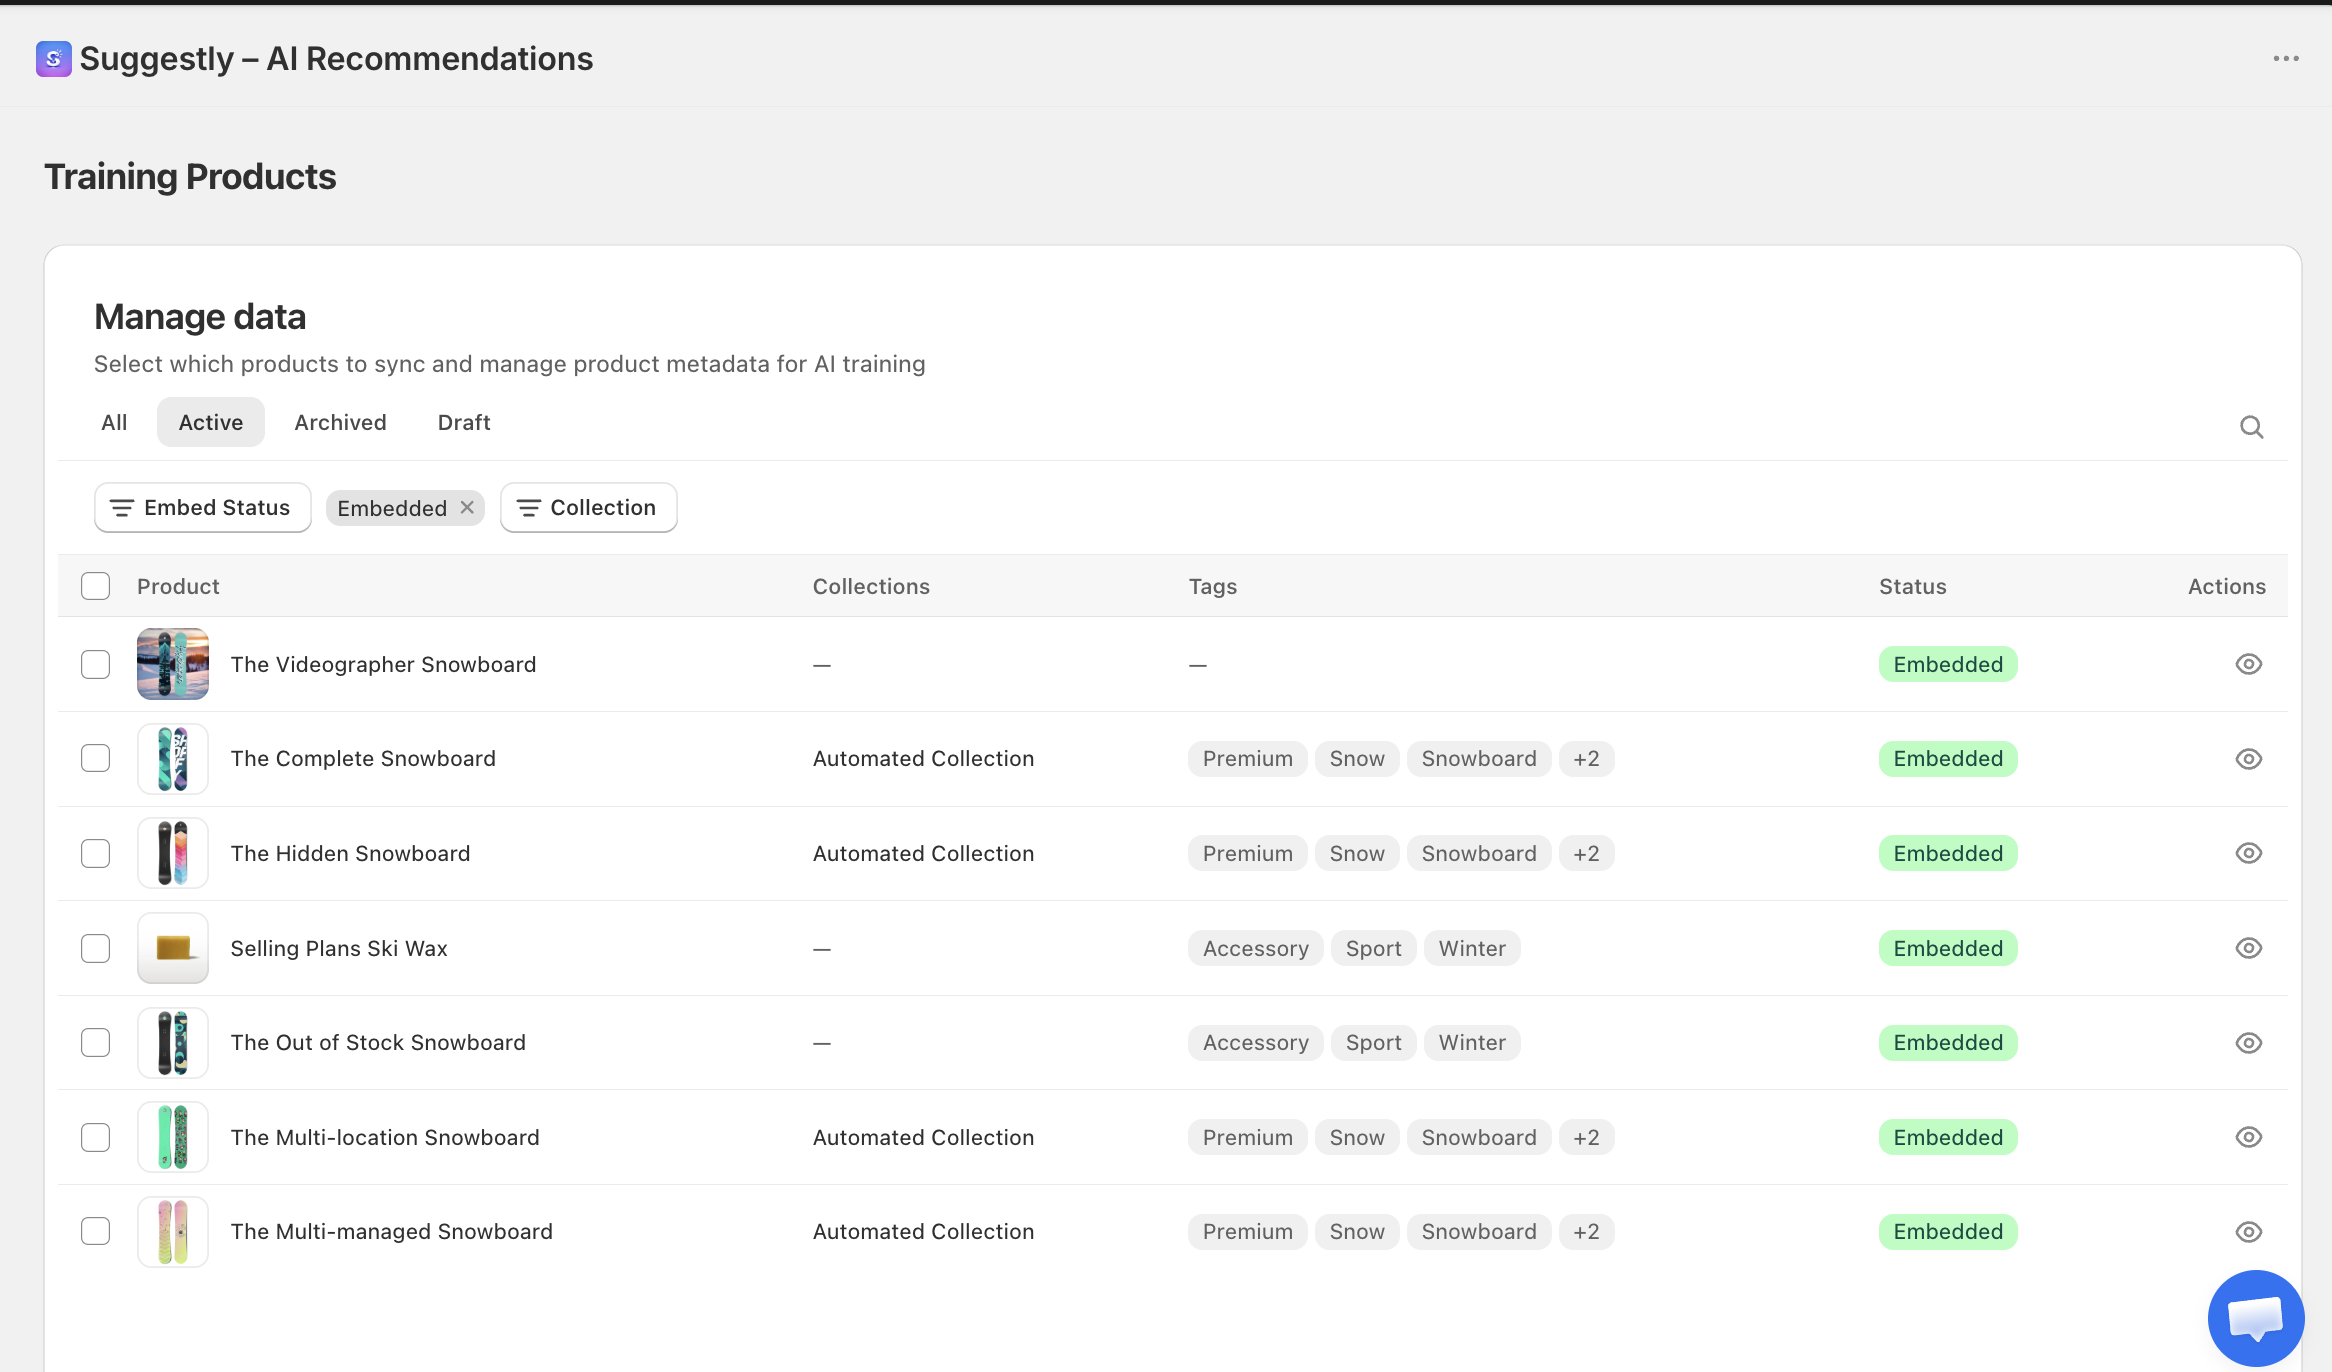
Task: View details for The Videographer Snowboard
Action: coord(2248,664)
